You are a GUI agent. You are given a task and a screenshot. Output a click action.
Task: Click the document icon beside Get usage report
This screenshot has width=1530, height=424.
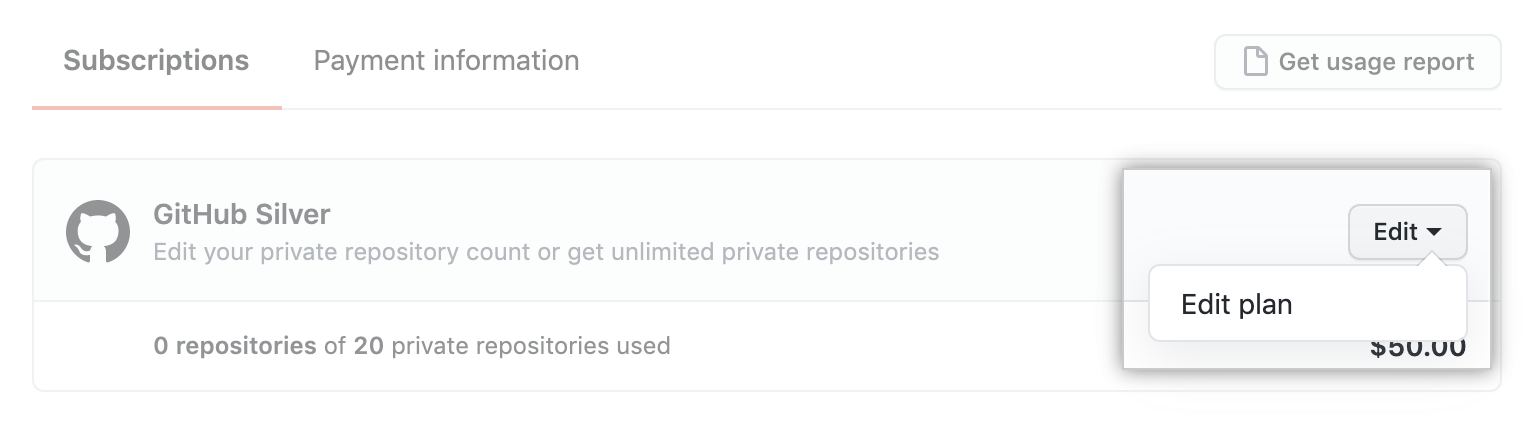pos(1255,62)
